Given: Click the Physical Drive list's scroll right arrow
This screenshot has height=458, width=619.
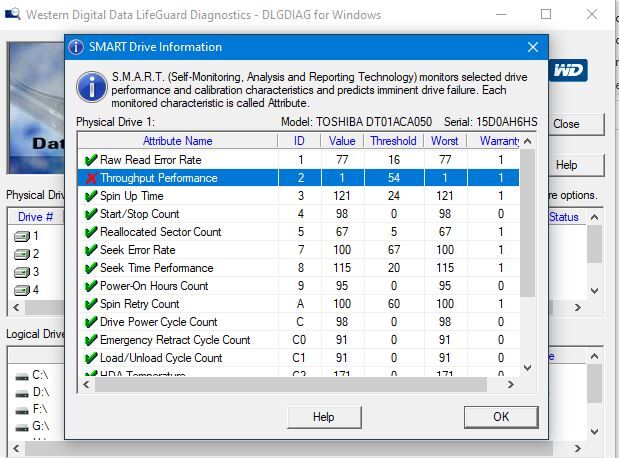Looking at the screenshot, I should (578, 308).
